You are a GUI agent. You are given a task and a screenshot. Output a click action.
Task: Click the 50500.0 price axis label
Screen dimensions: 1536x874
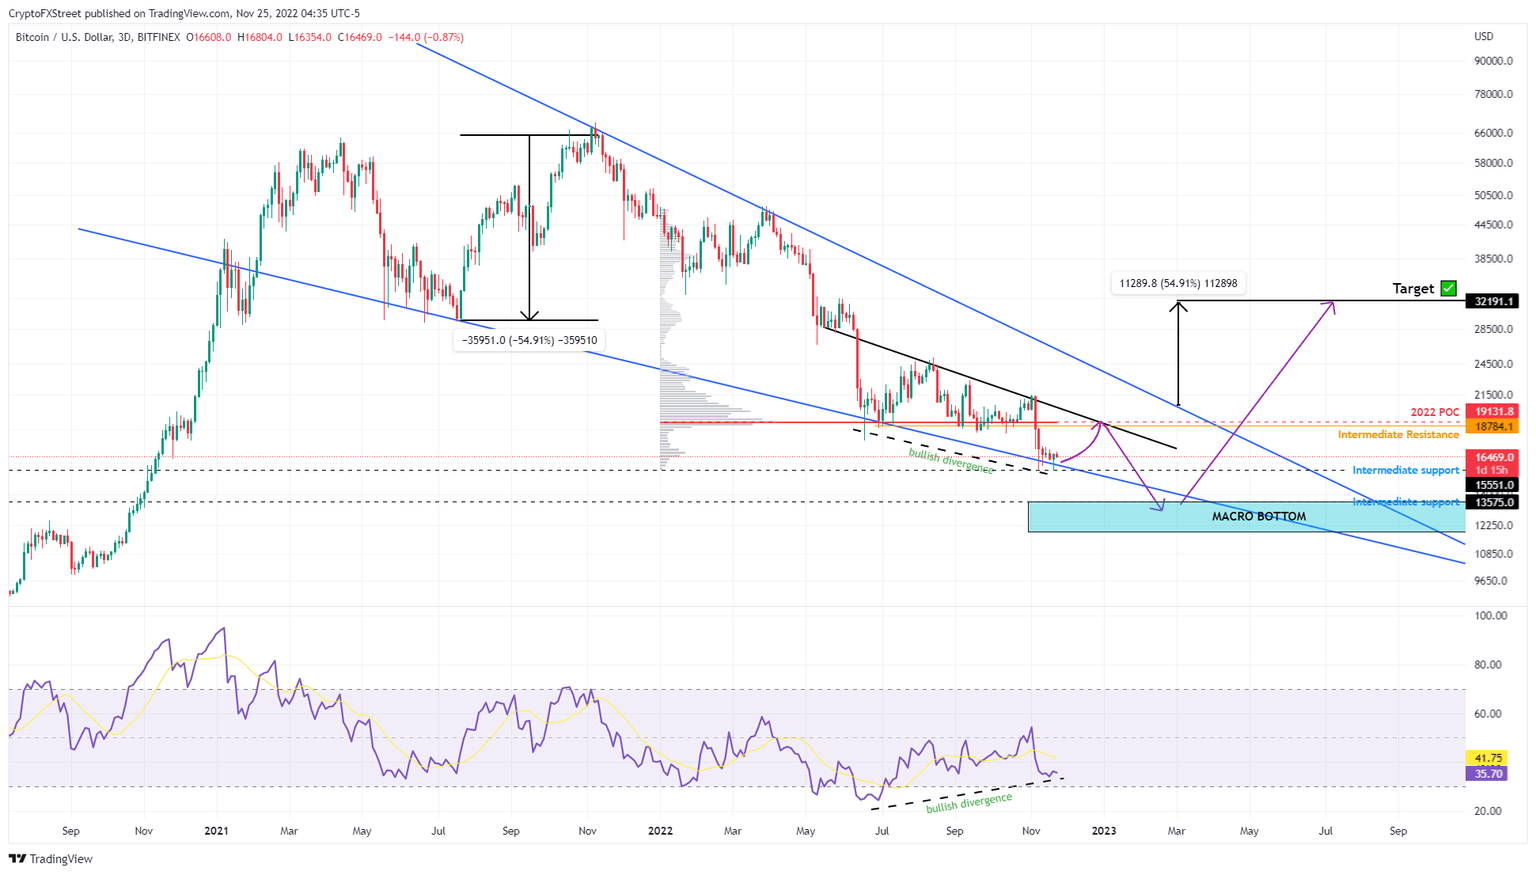tap(1493, 195)
